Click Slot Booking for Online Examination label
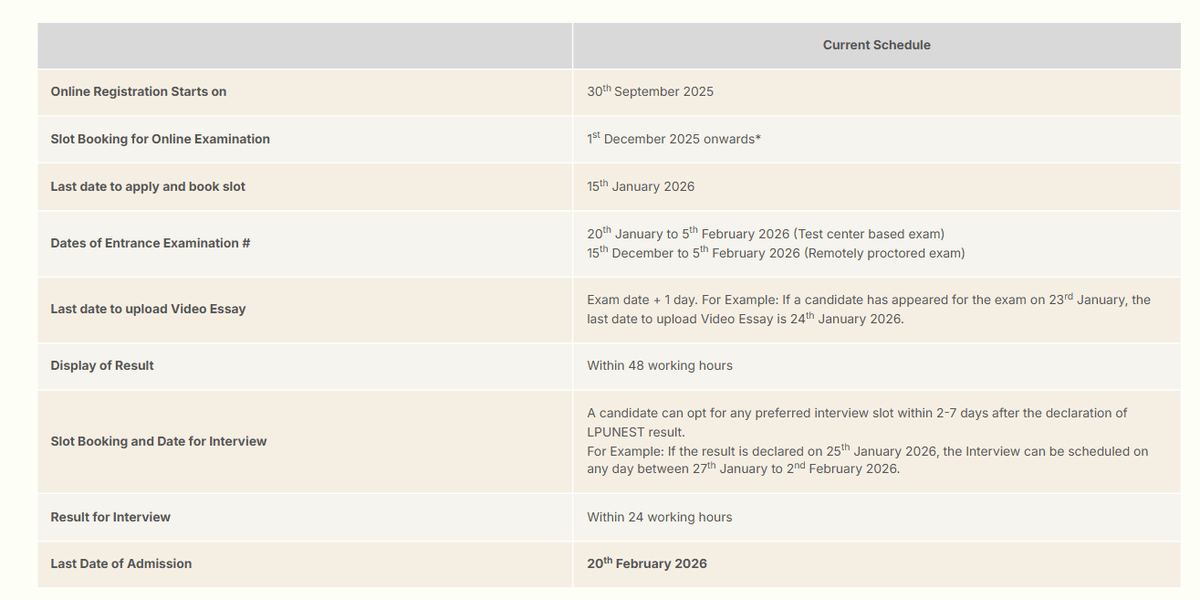 160,139
